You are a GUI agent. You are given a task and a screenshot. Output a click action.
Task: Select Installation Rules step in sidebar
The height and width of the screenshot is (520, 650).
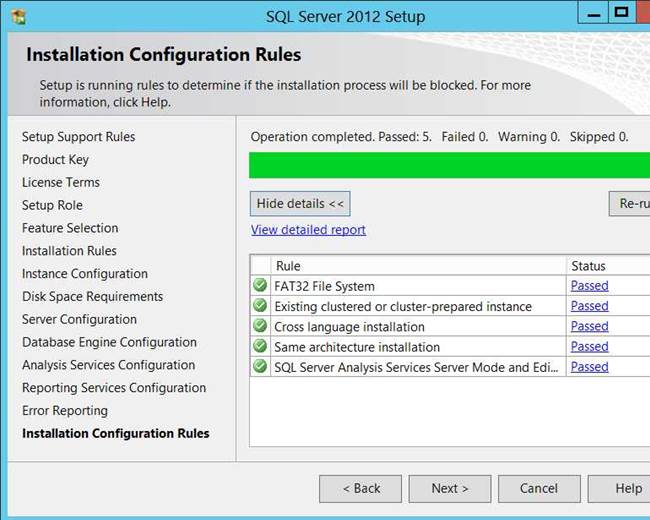pyautogui.click(x=69, y=251)
